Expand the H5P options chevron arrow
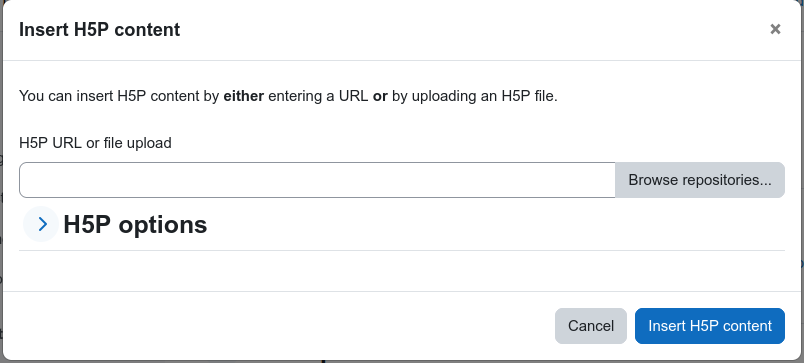Viewport: 804px width, 363px height. (41, 224)
